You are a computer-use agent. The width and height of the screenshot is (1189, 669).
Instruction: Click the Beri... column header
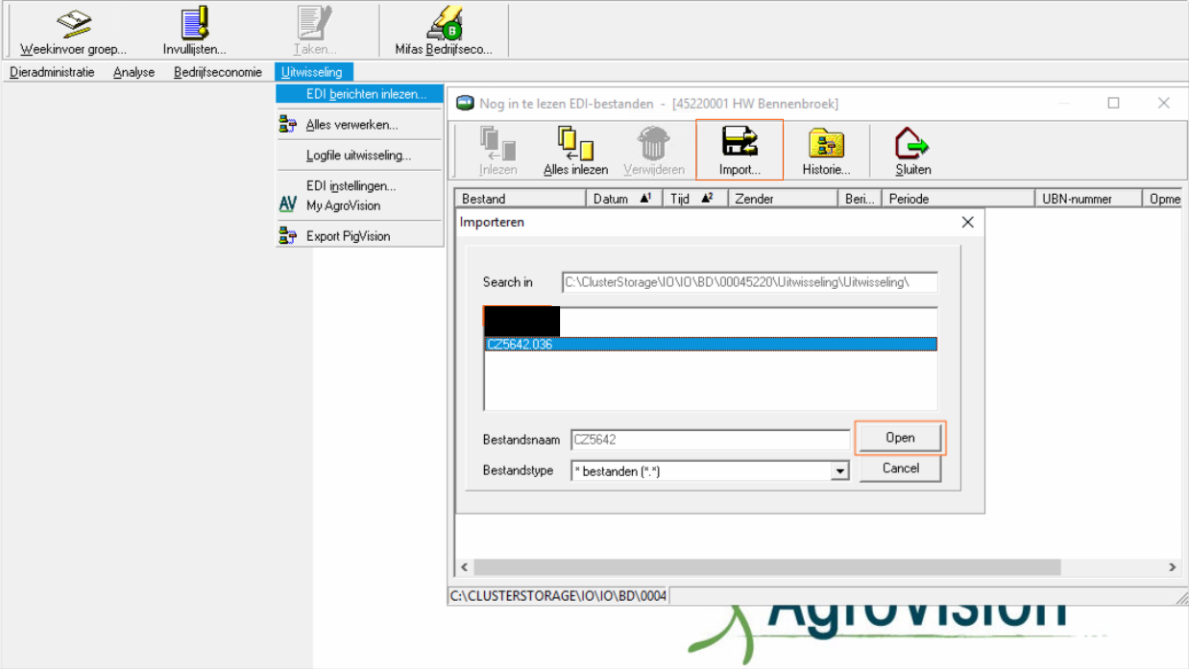(x=859, y=199)
